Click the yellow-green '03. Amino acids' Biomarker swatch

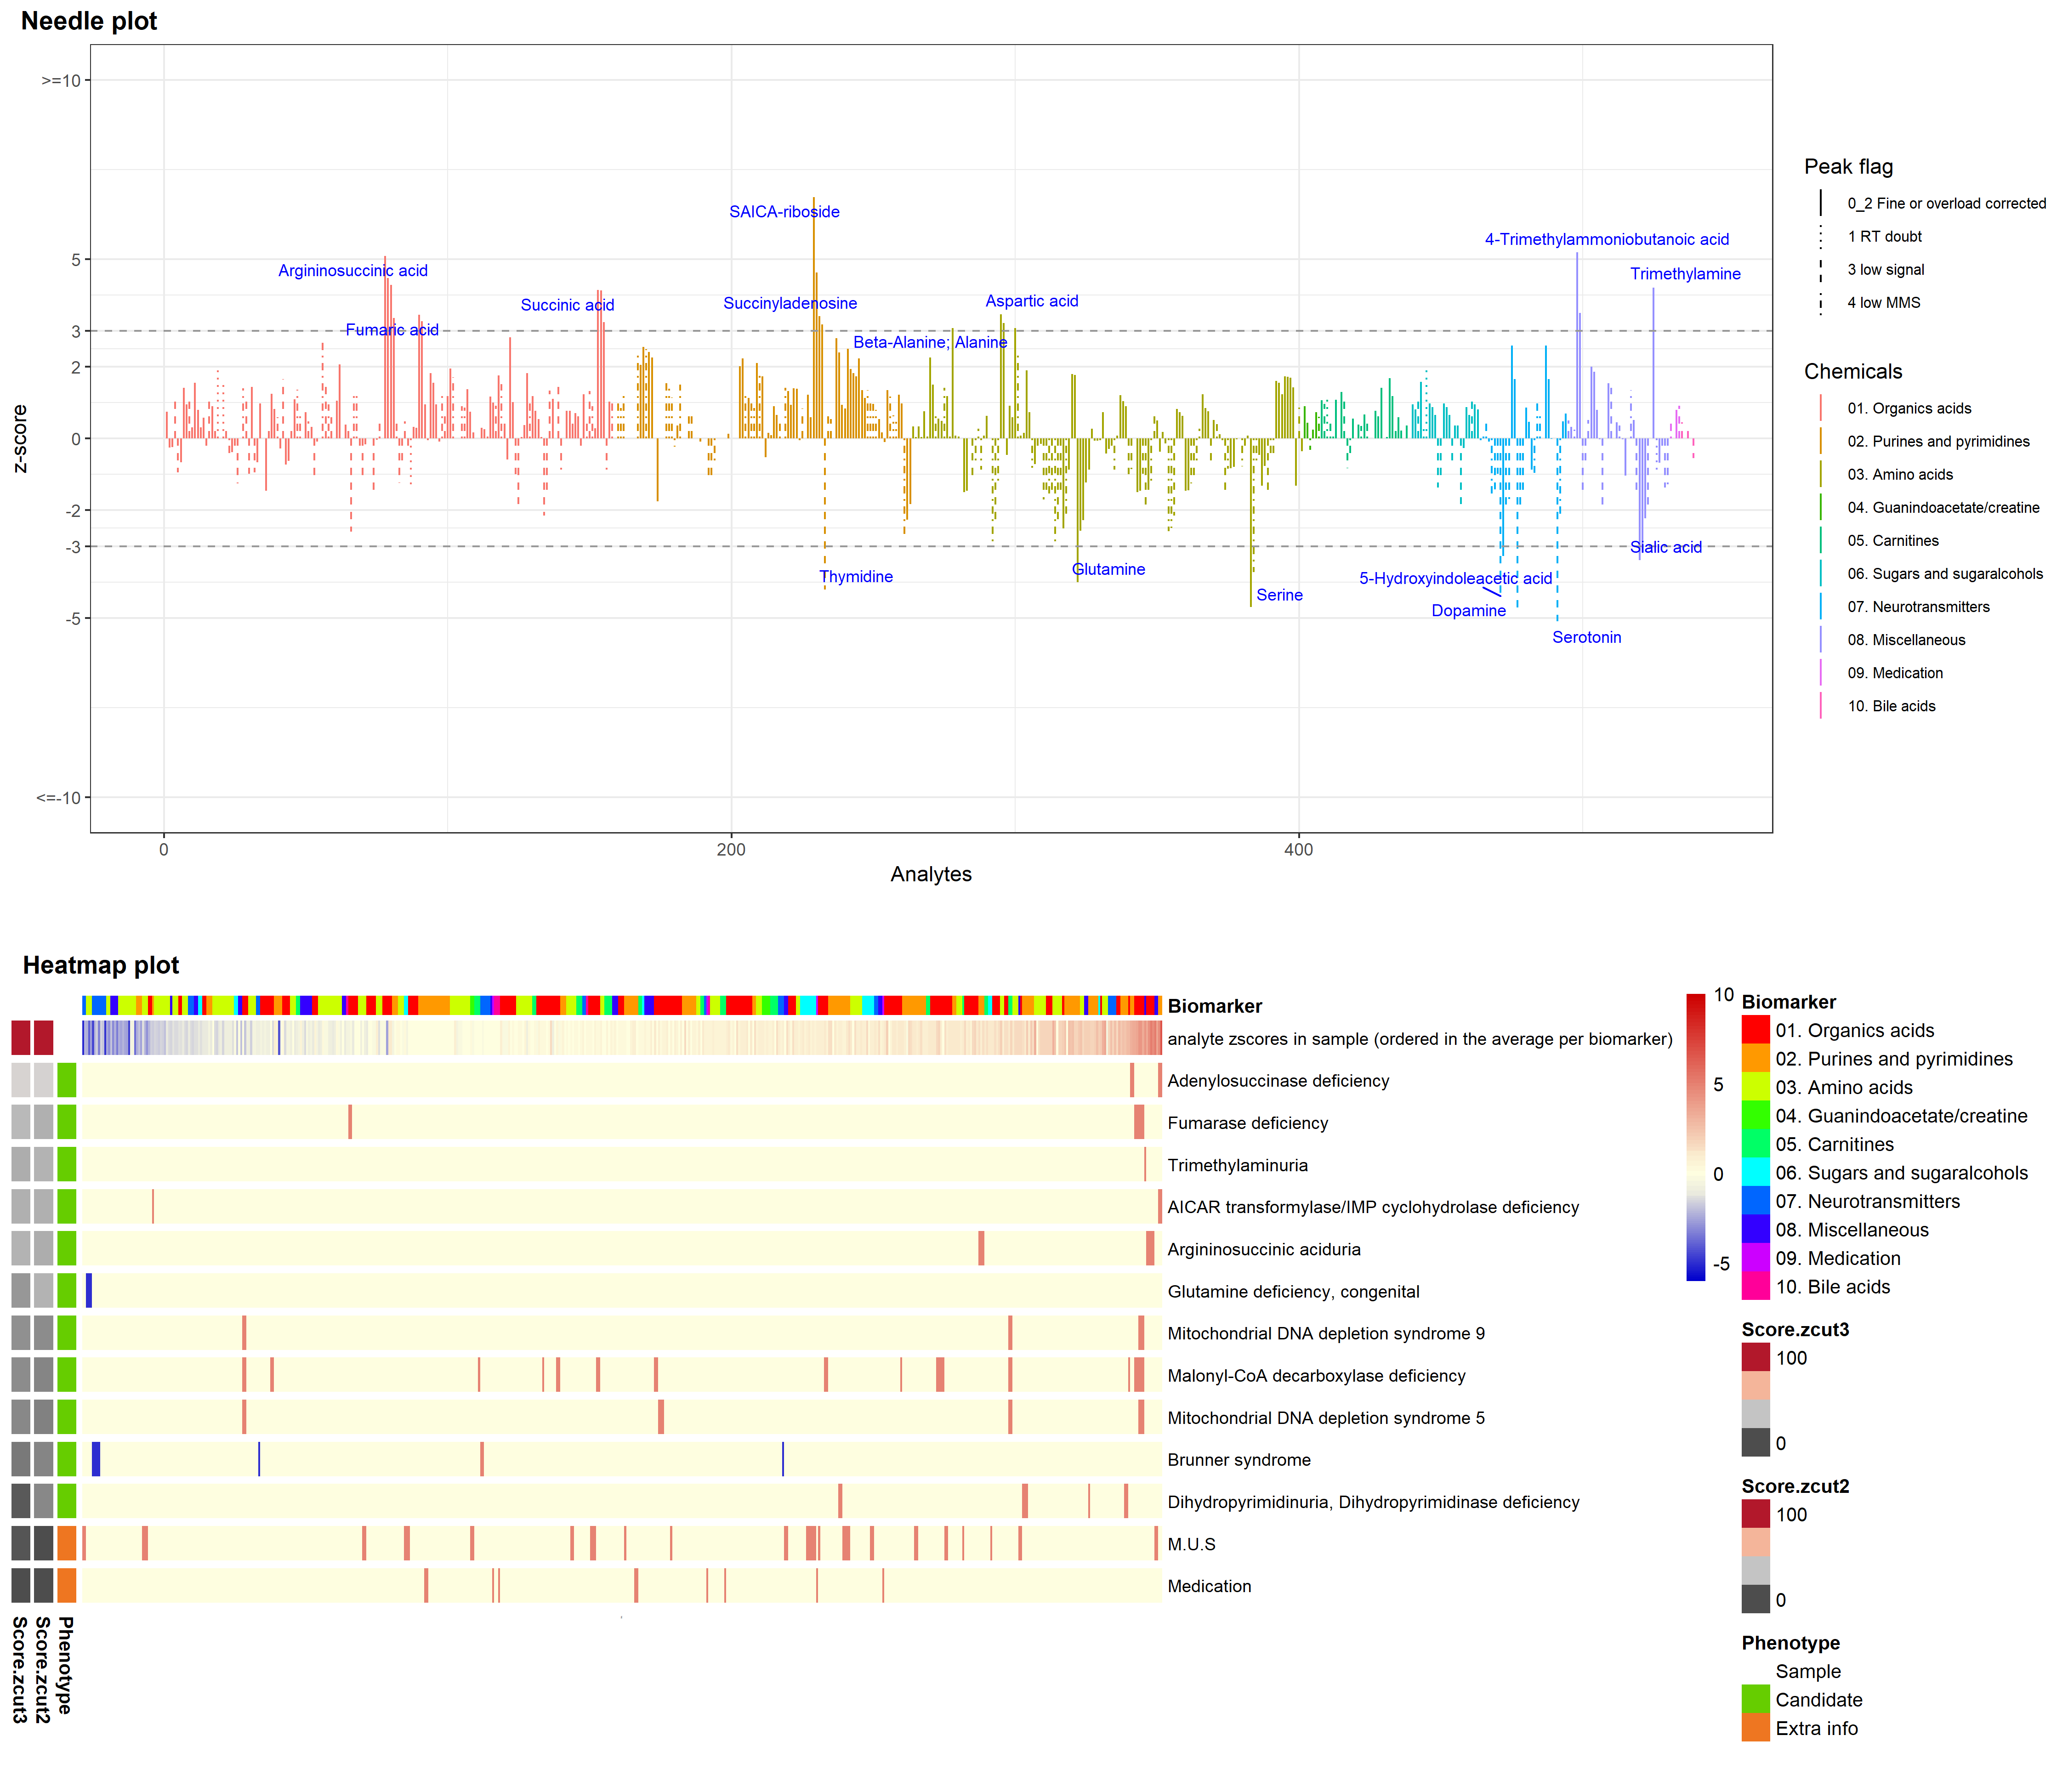[1755, 1087]
